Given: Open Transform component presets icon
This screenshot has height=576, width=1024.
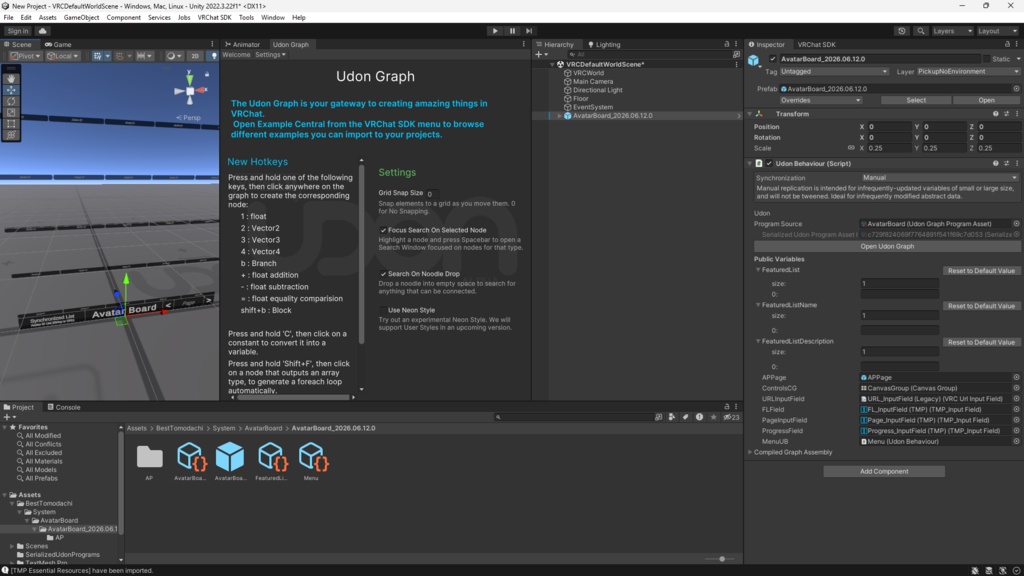Looking at the screenshot, I should point(1006,114).
